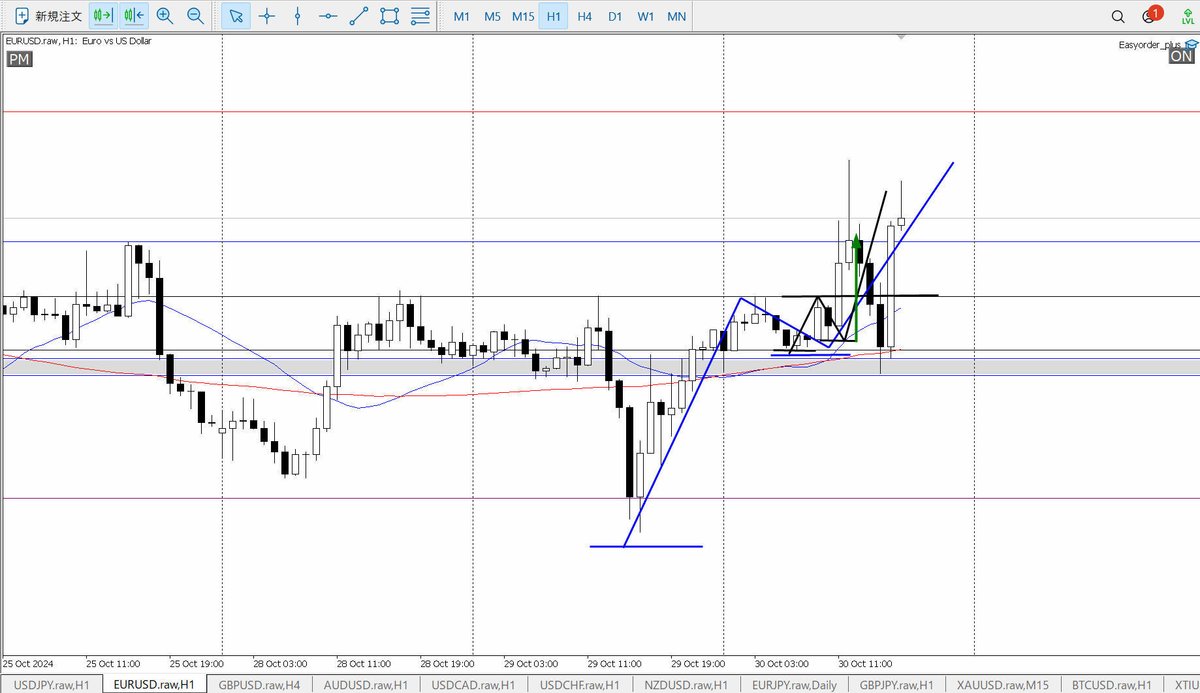Switch chart to W1 timeframe
Viewport: 1200px width, 693px height.
tap(646, 17)
